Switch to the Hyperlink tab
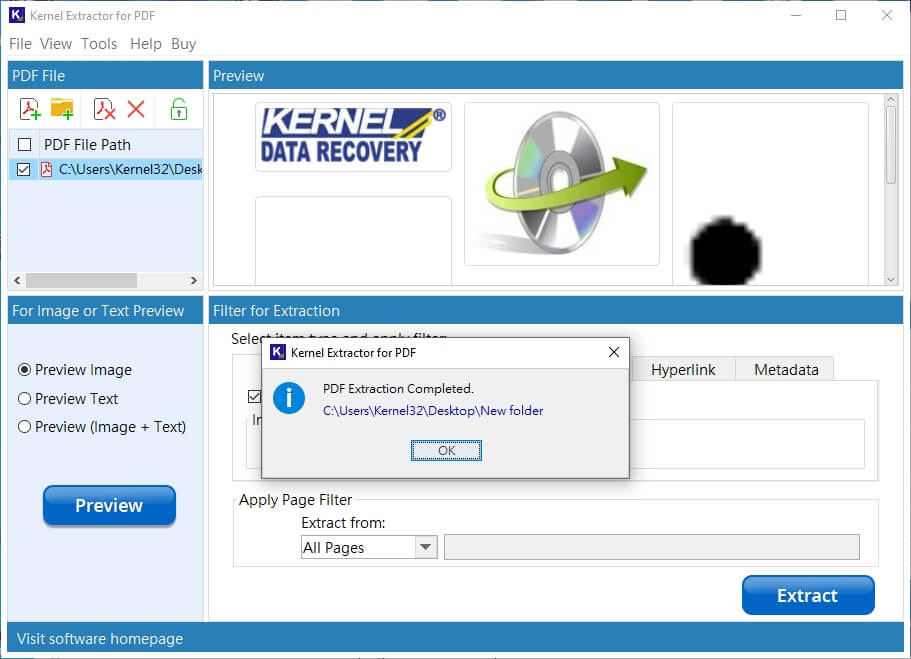Viewport: 911px width, 659px height. [683, 370]
